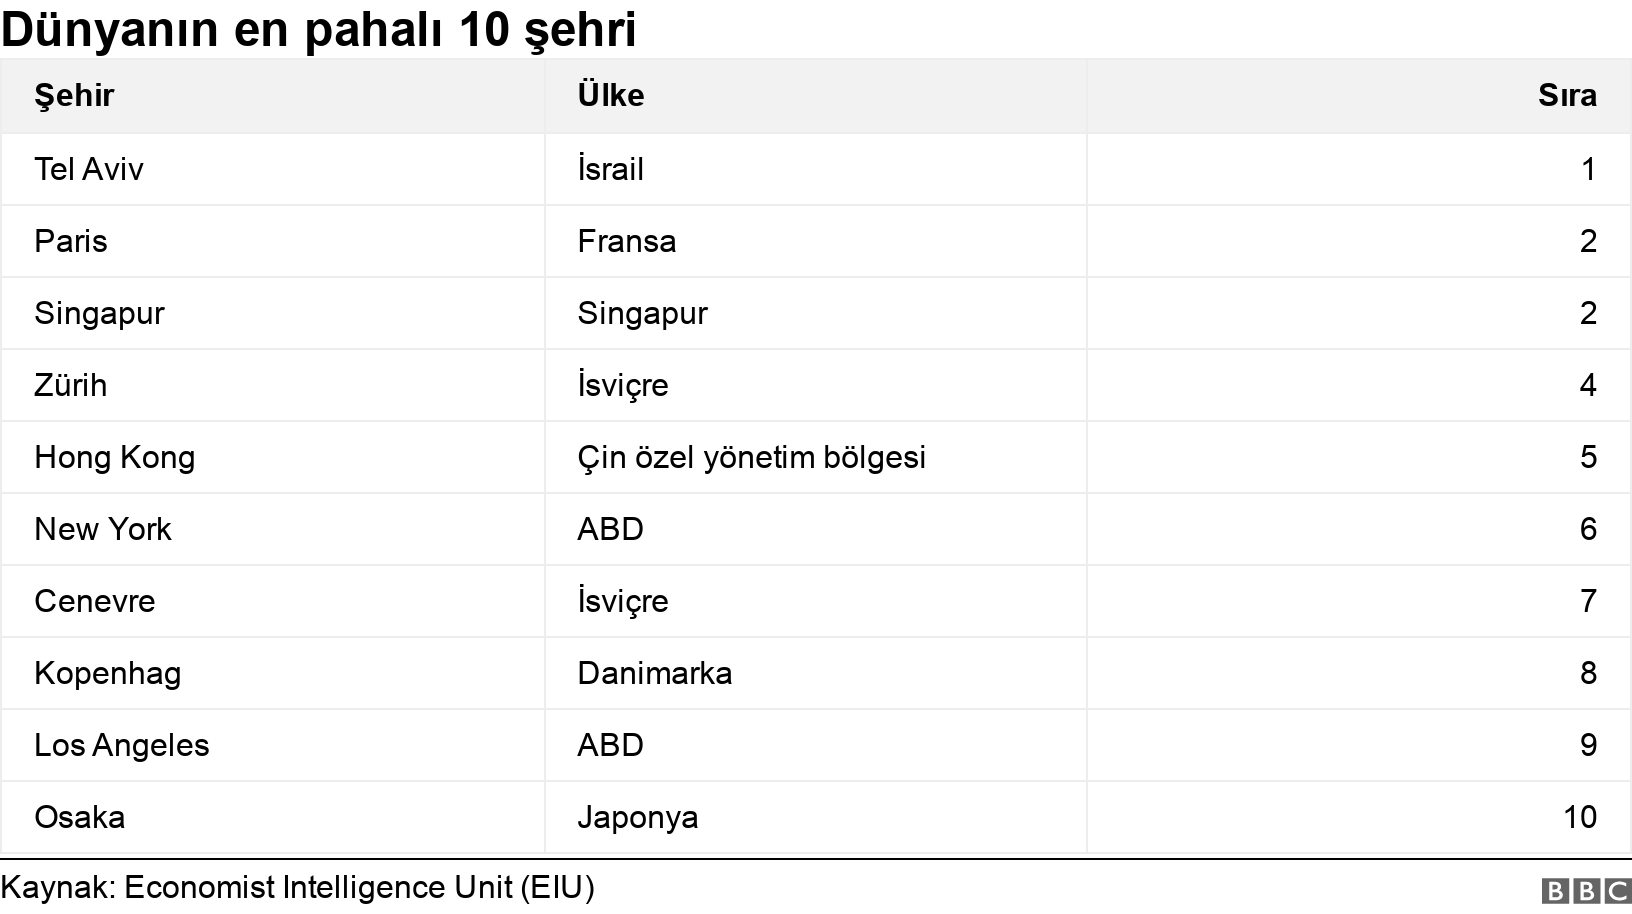The width and height of the screenshot is (1632, 914).
Task: Select the Los Angeles city cell
Action: [x=273, y=745]
